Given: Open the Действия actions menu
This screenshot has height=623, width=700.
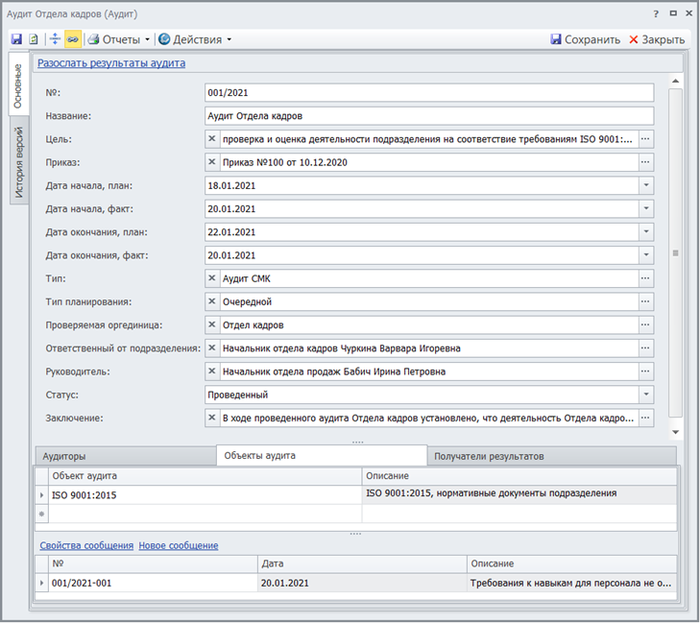Looking at the screenshot, I should click(194, 40).
